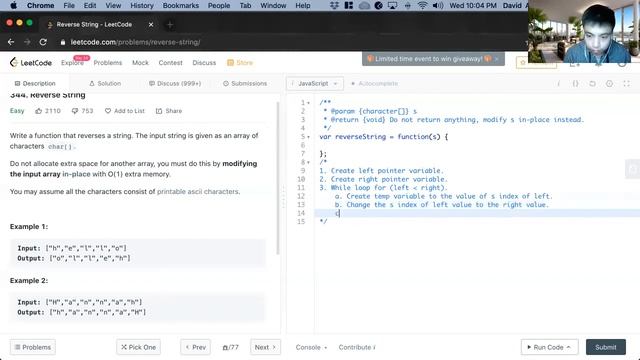The width and height of the screenshot is (640, 360).
Task: Click the Wi-Fi status icon in menu bar
Action: click(422, 5)
